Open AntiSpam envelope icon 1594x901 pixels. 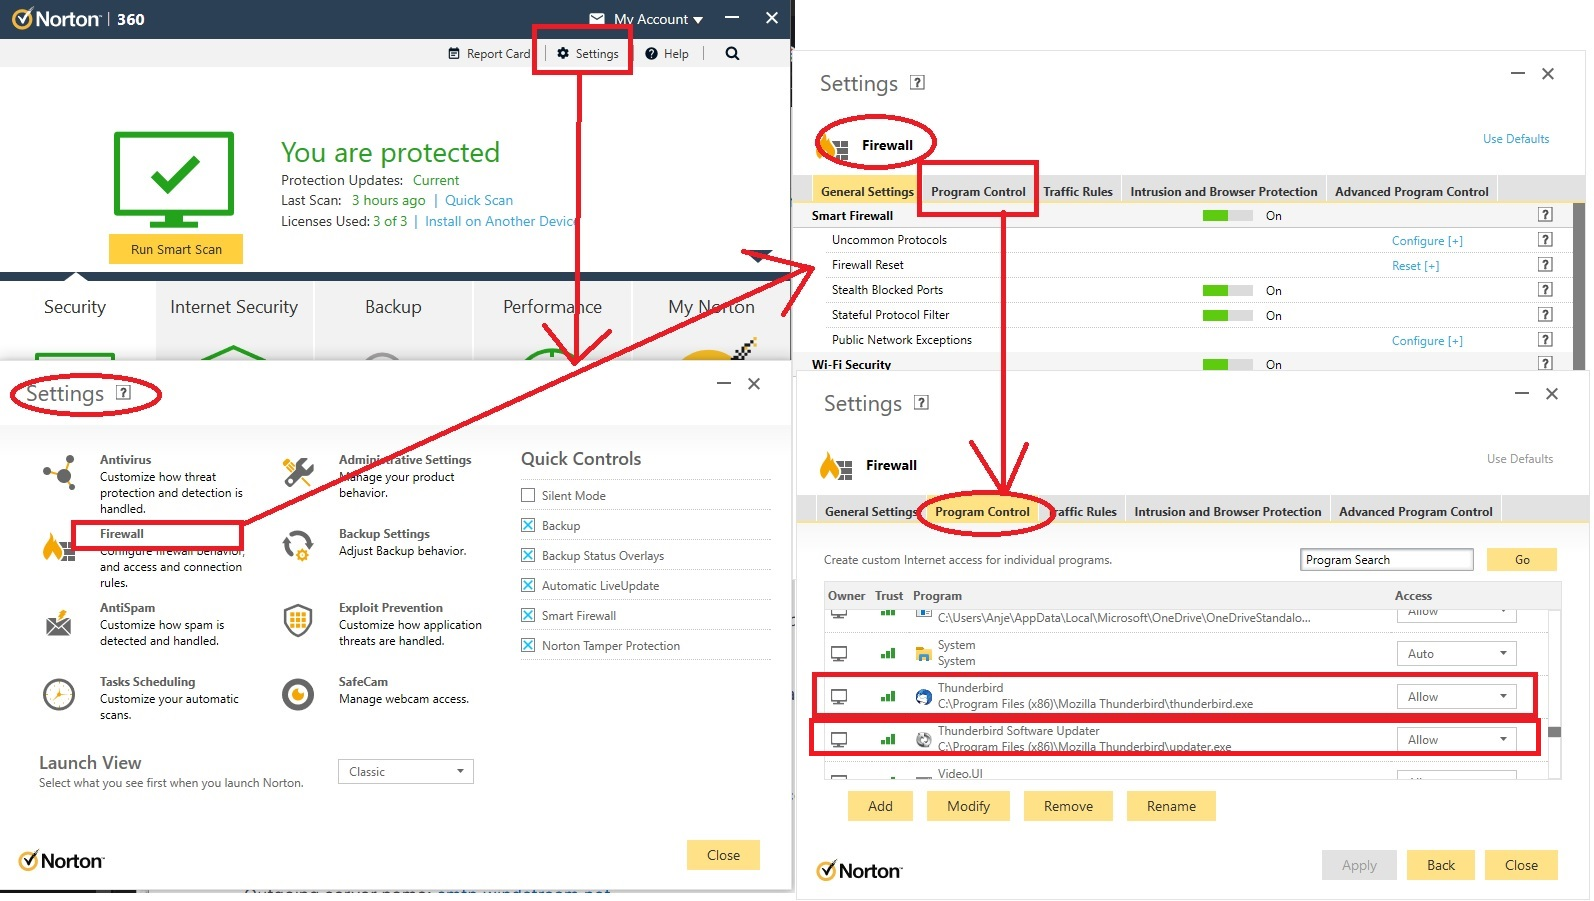[x=59, y=624]
